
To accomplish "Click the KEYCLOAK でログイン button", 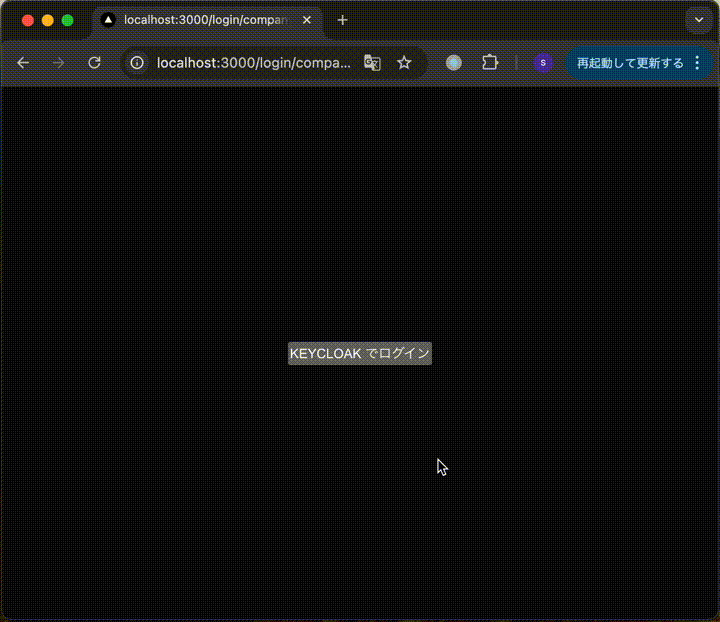I will click(360, 353).
